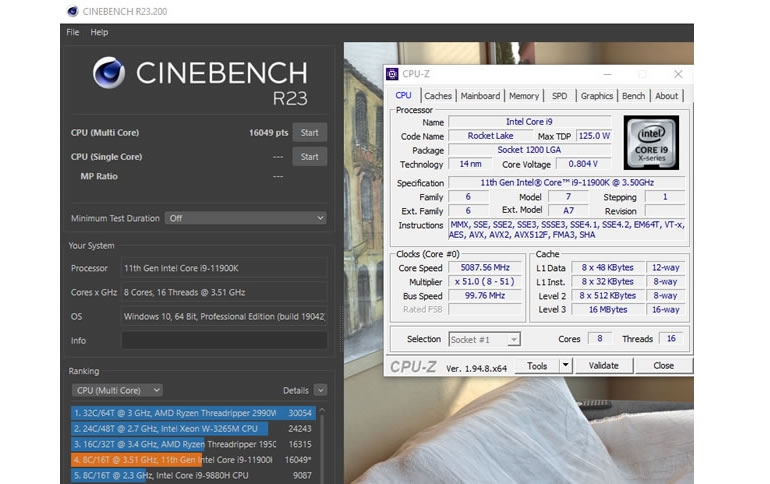This screenshot has height=484, width=770.
Task: Click the Code Name value Rocket Lake
Action: (x=490, y=135)
